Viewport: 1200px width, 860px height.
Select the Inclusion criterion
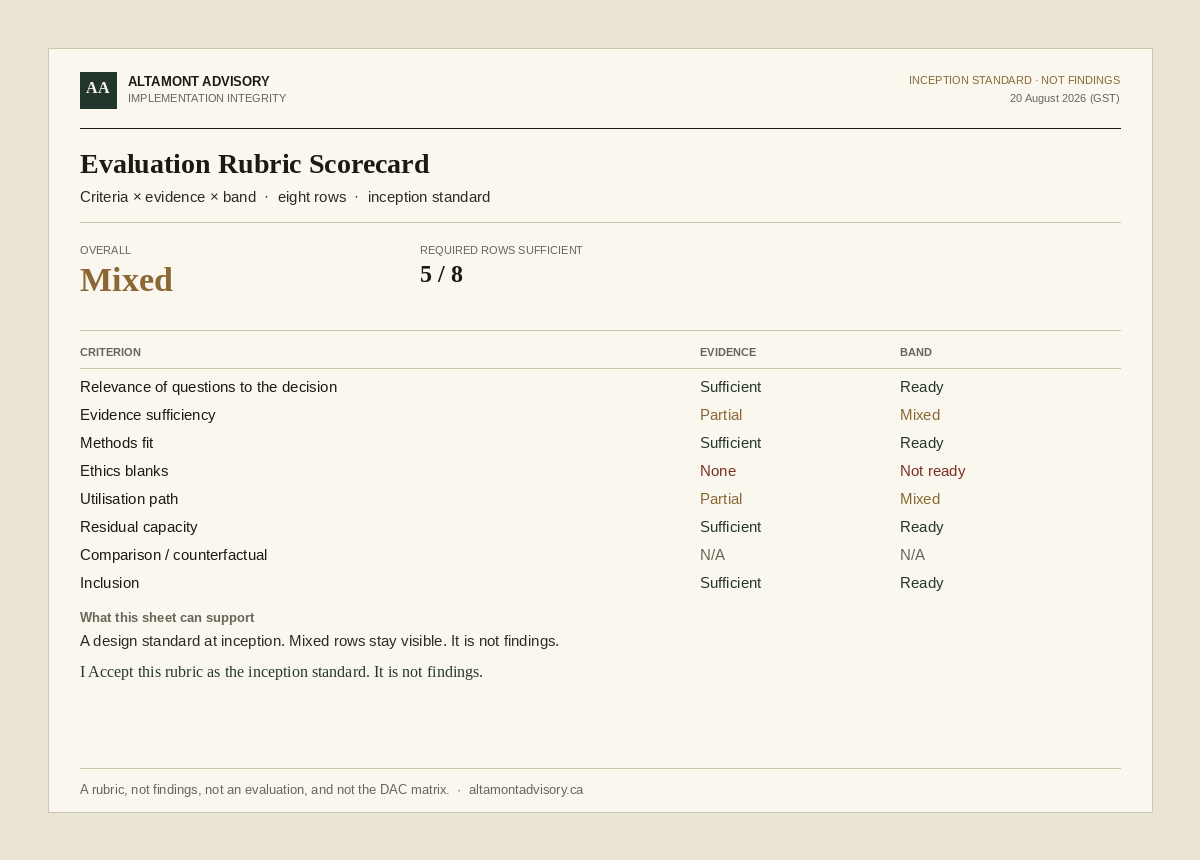click(110, 583)
